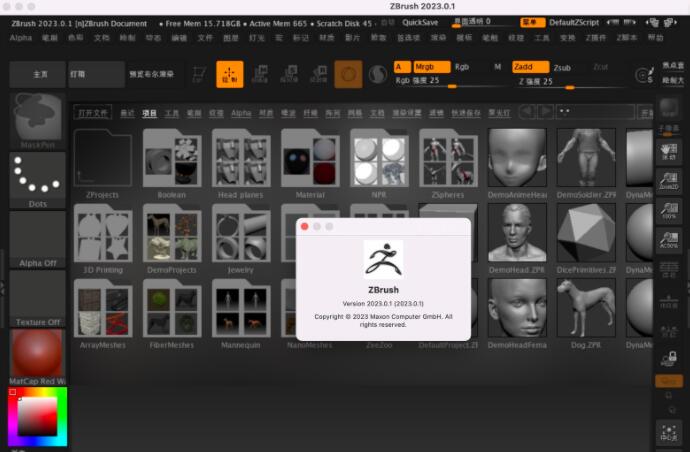Image resolution: width=690 pixels, height=452 pixels.
Task: Toggle the orange menus button
Action: [x=532, y=22]
